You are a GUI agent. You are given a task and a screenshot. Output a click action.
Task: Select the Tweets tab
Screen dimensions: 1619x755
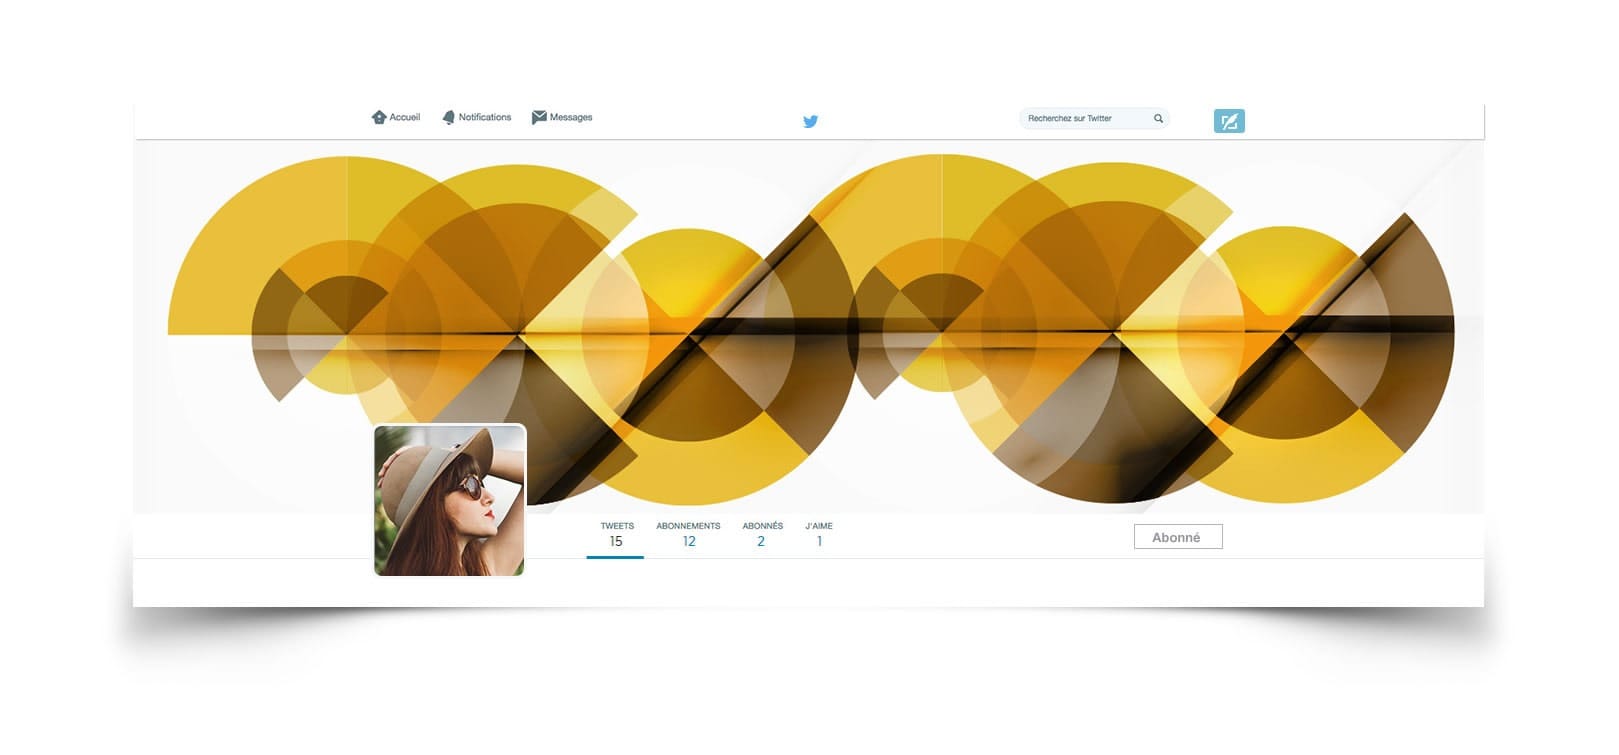tap(616, 535)
